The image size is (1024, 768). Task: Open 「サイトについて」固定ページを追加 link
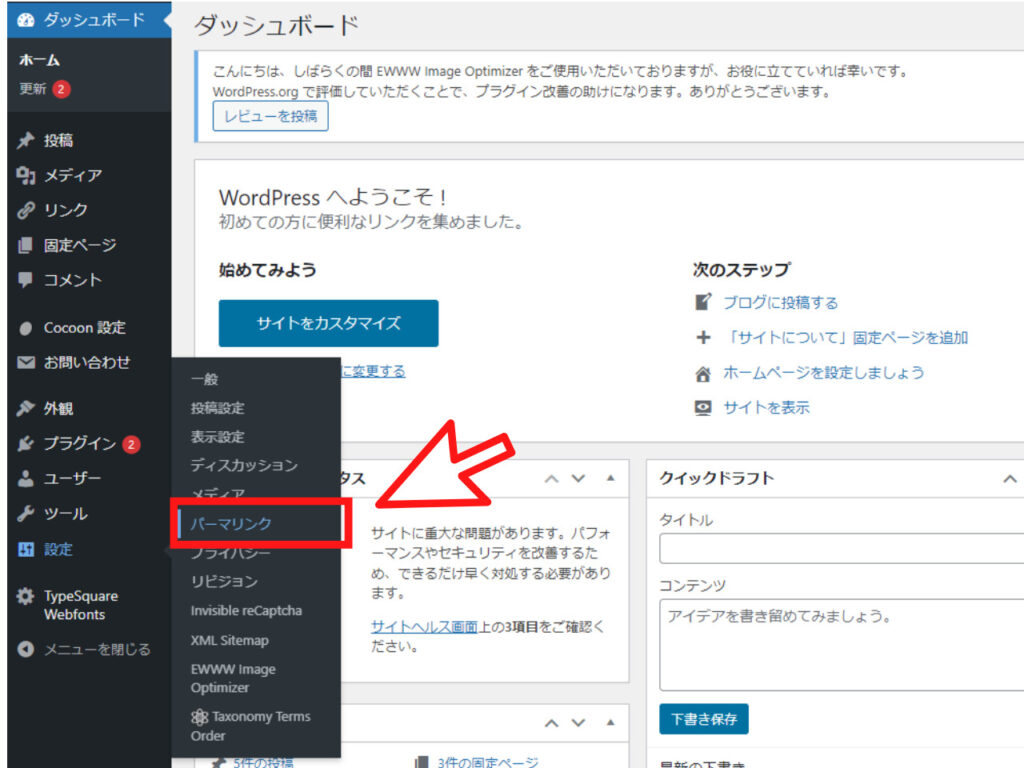coord(846,338)
